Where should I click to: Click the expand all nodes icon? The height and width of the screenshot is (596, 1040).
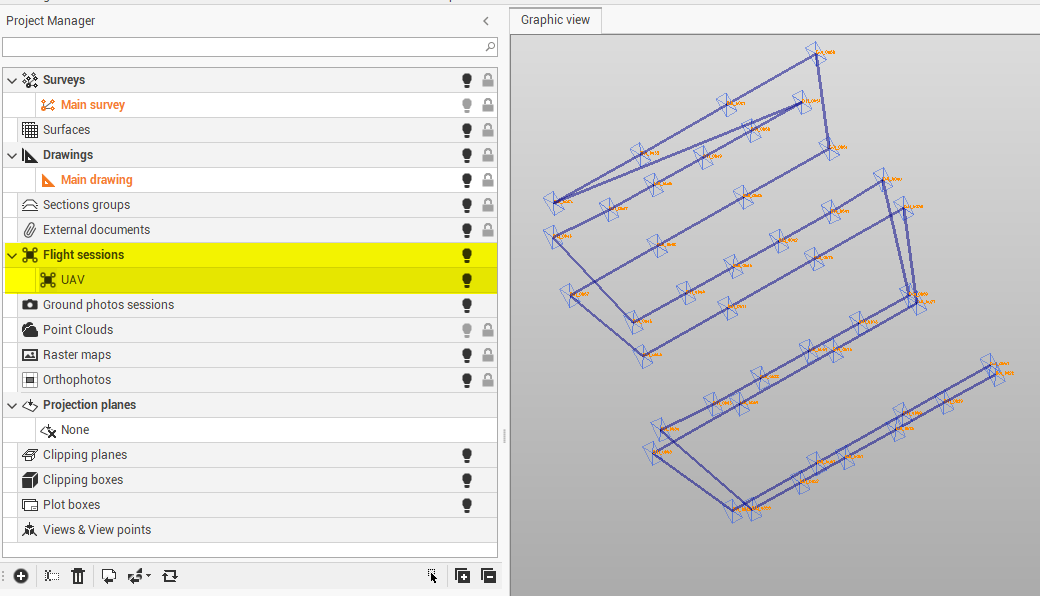pyautogui.click(x=462, y=576)
